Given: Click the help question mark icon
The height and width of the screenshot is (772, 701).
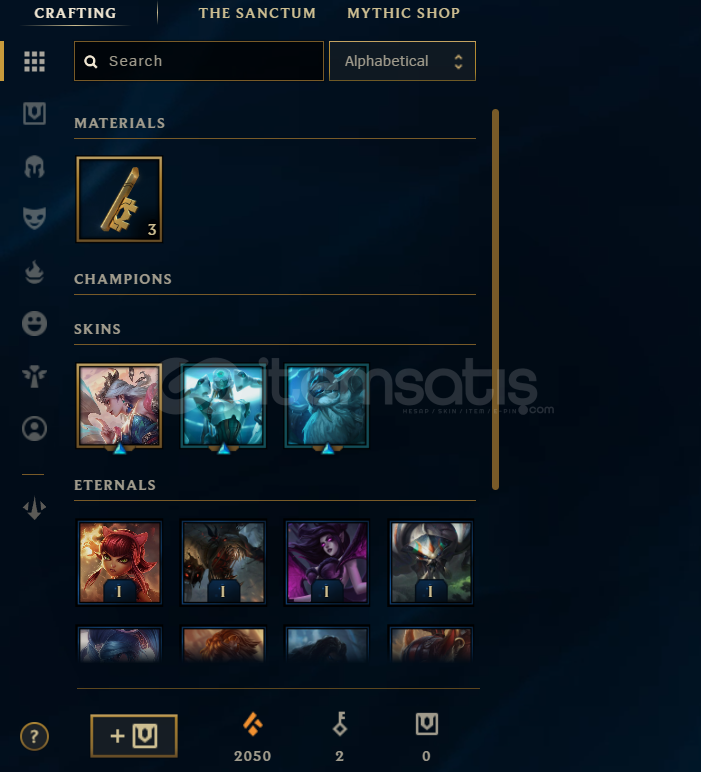Looking at the screenshot, I should click(34, 737).
